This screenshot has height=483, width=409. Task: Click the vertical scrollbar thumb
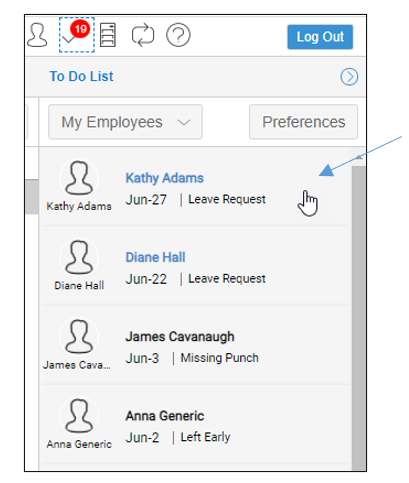point(359,318)
